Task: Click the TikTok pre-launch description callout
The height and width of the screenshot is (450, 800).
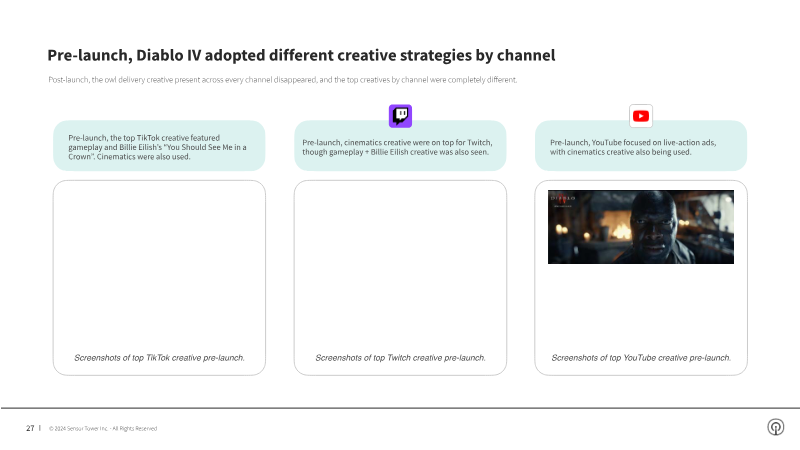Action: pos(158,146)
